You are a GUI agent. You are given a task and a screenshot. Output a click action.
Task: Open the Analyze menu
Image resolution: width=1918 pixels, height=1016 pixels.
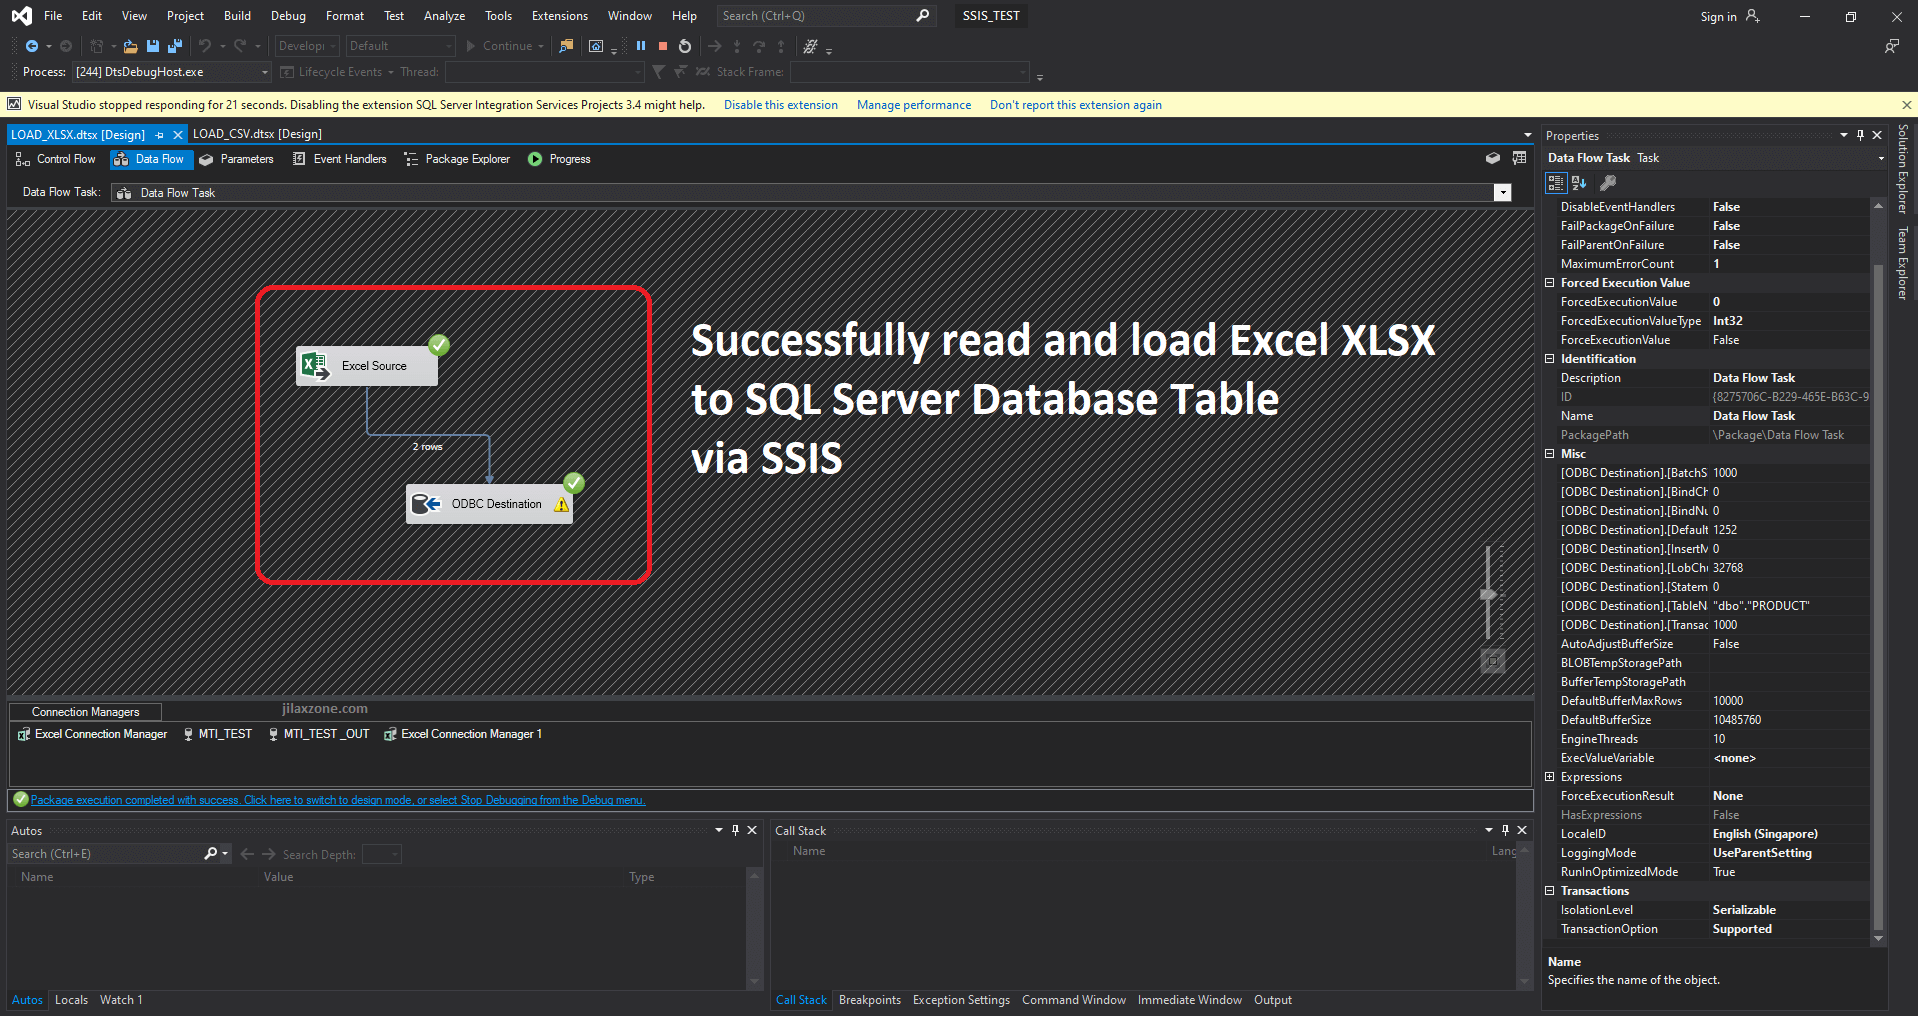(444, 16)
